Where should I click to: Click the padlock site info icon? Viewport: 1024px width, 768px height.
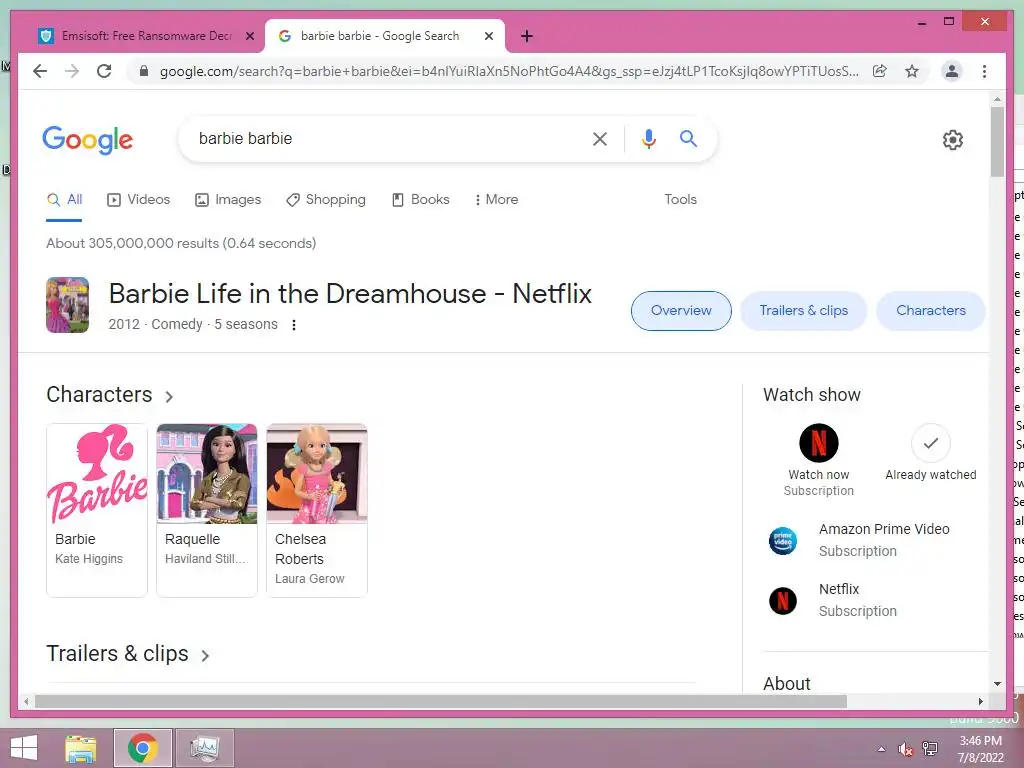[x=144, y=71]
